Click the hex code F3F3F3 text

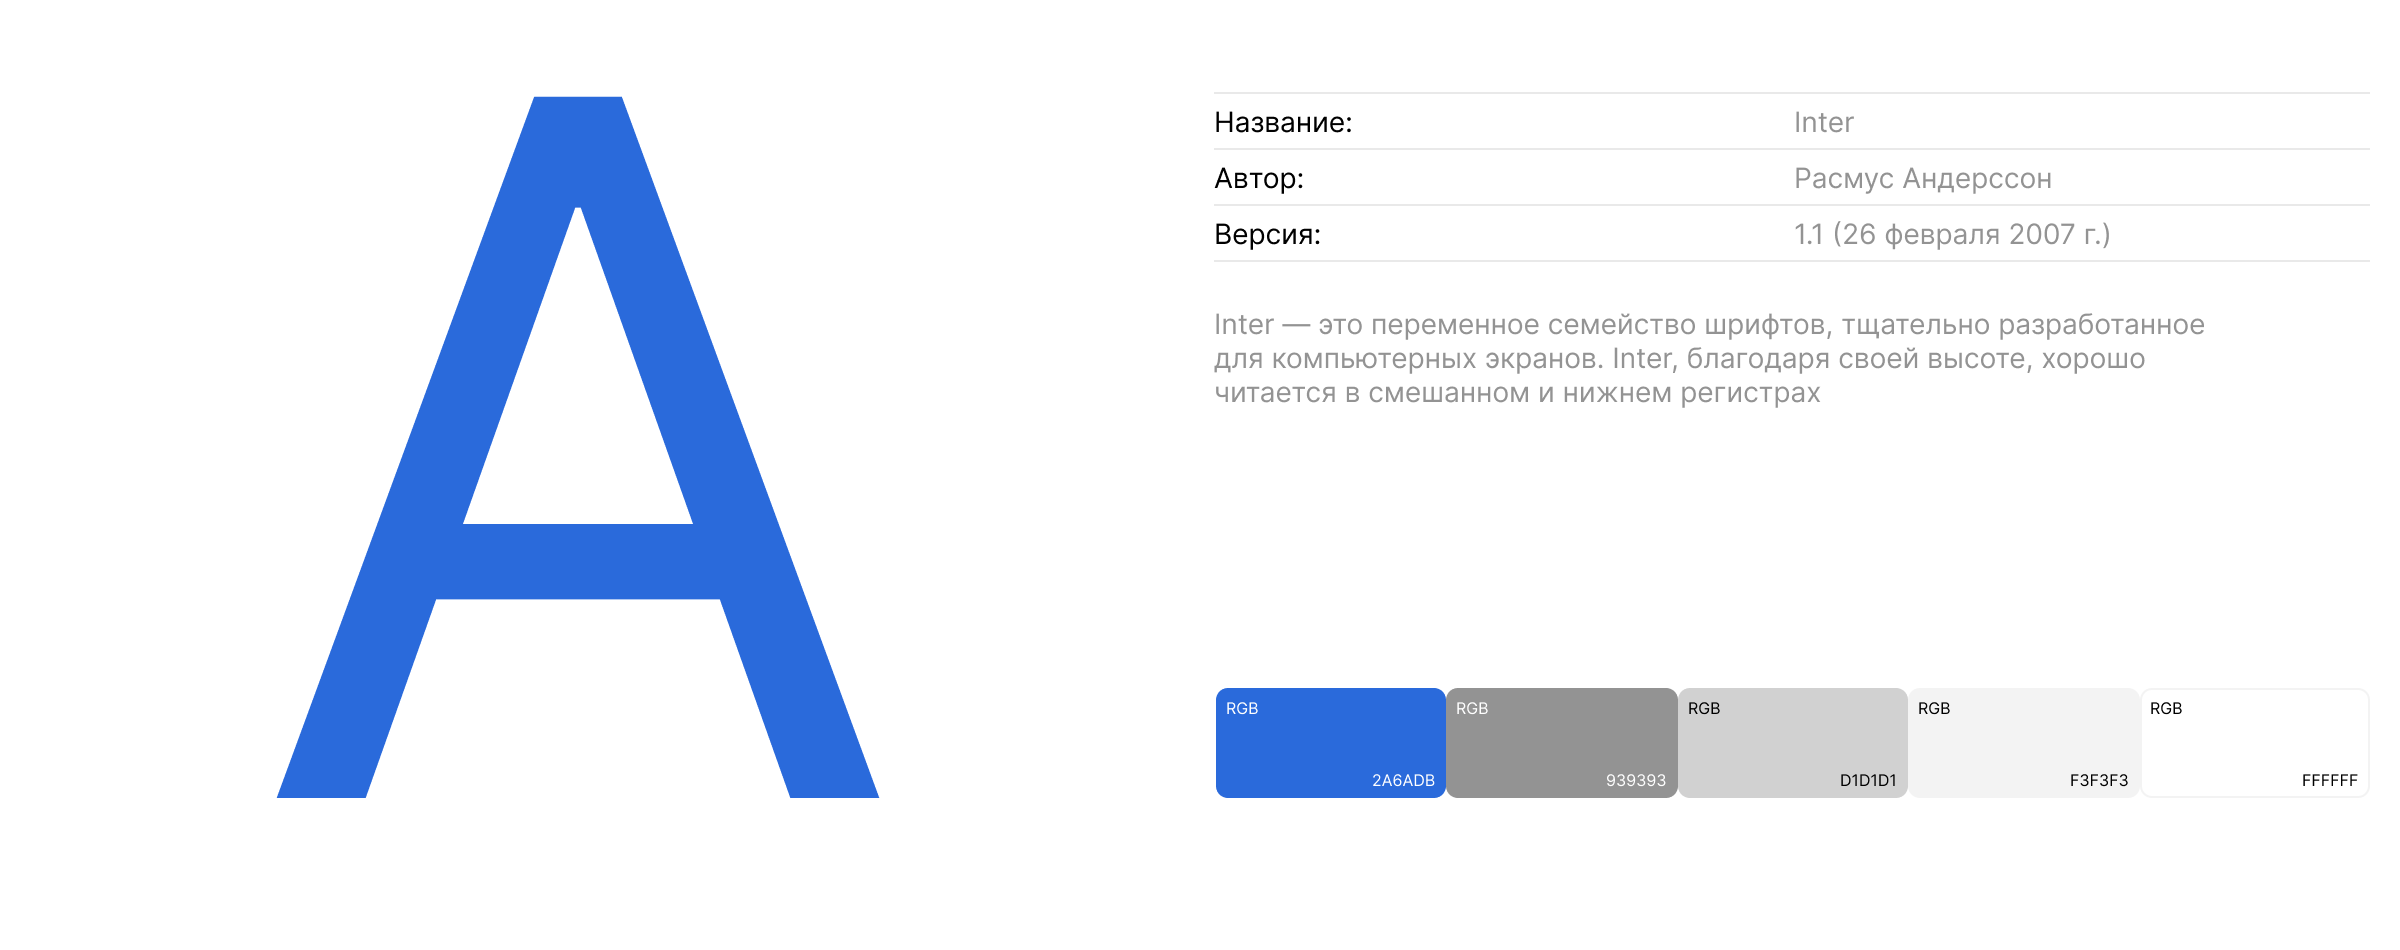pyautogui.click(x=2099, y=780)
